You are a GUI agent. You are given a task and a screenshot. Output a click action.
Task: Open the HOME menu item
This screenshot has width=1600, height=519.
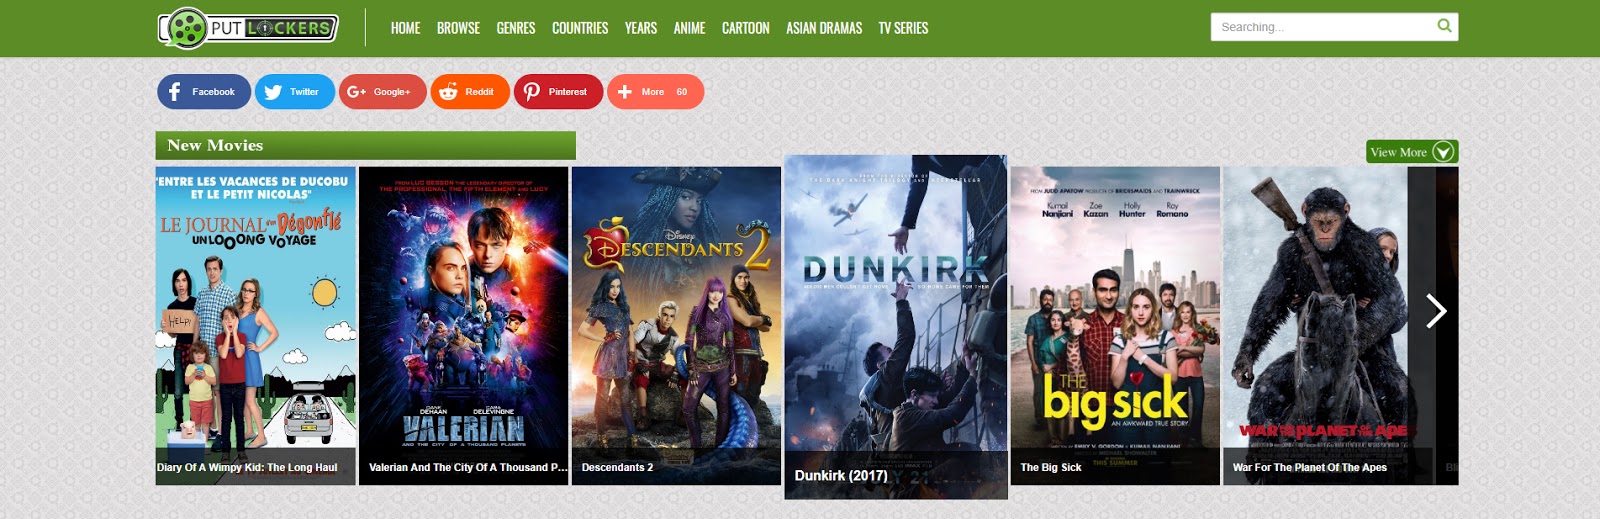[405, 28]
